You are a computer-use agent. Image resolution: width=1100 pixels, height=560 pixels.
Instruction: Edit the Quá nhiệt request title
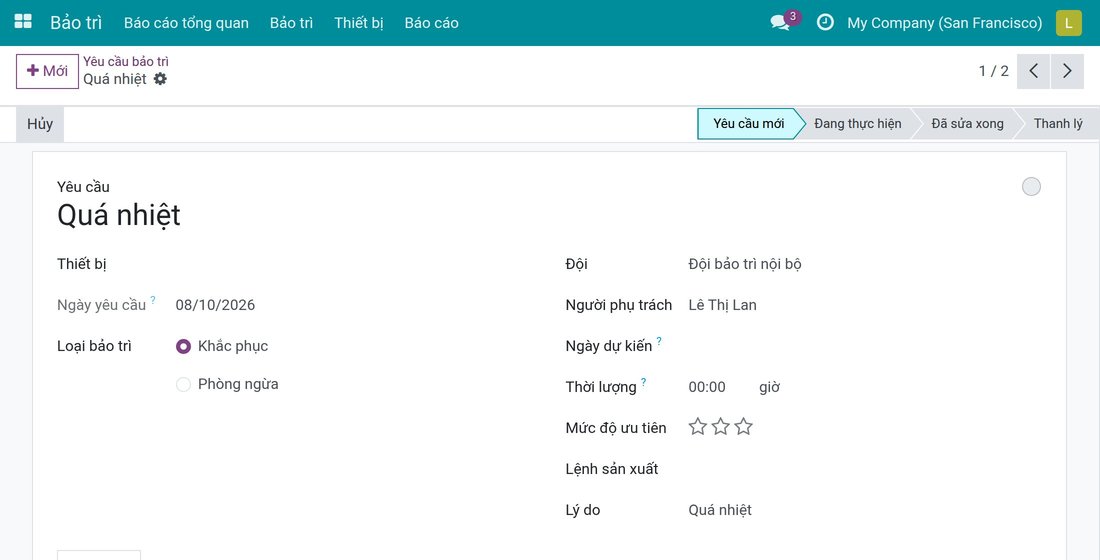click(119, 215)
